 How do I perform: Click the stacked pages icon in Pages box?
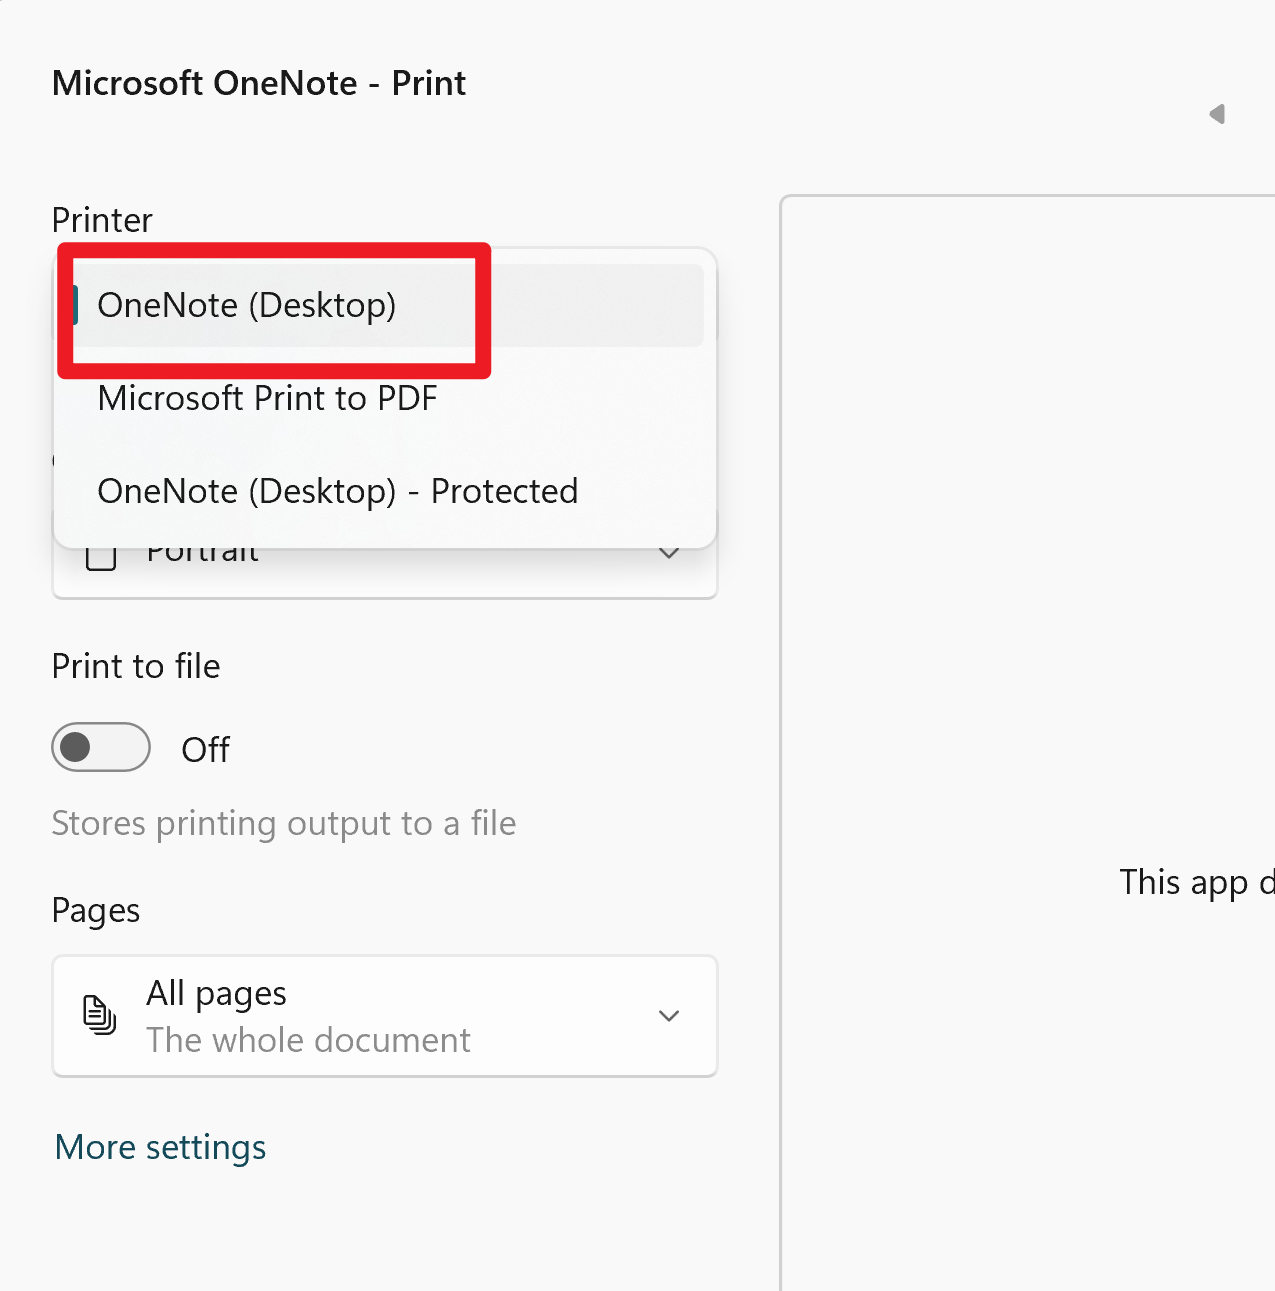[99, 1015]
